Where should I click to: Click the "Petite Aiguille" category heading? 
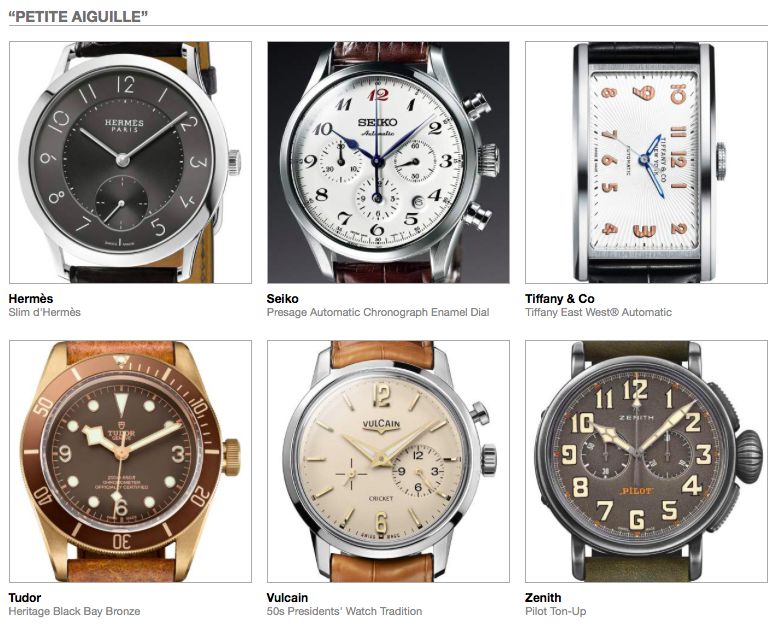(x=79, y=16)
